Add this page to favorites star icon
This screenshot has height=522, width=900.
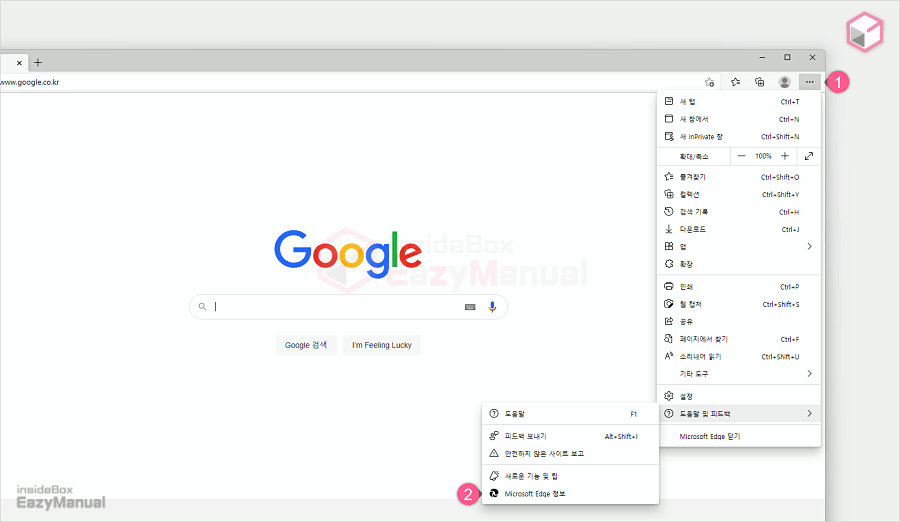pyautogui.click(x=709, y=82)
